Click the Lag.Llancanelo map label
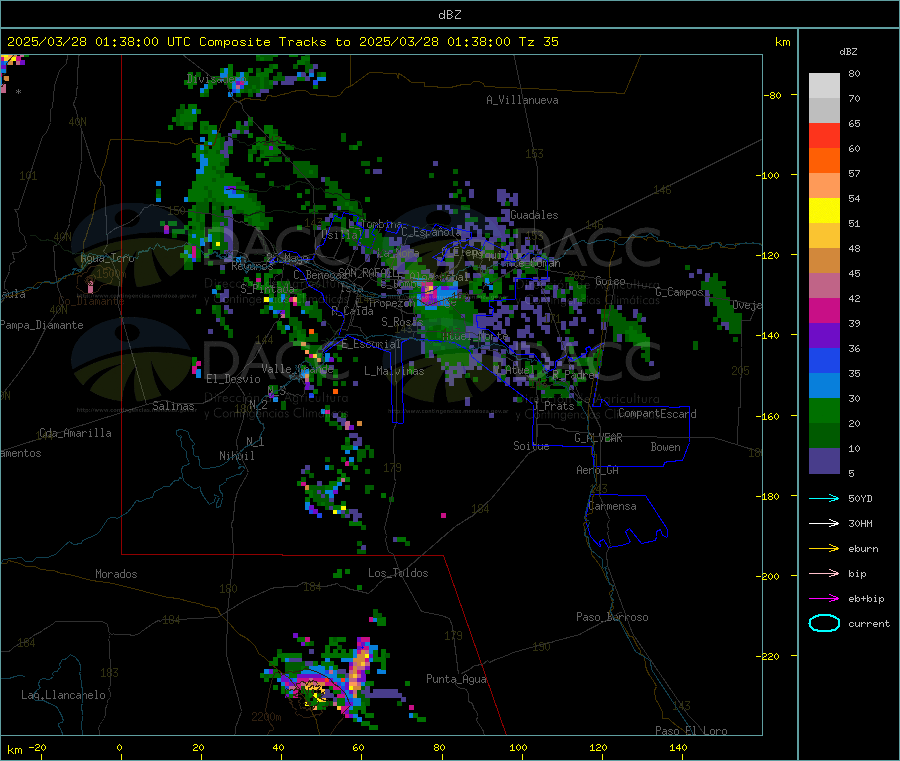The height and width of the screenshot is (761, 900). coord(64,695)
